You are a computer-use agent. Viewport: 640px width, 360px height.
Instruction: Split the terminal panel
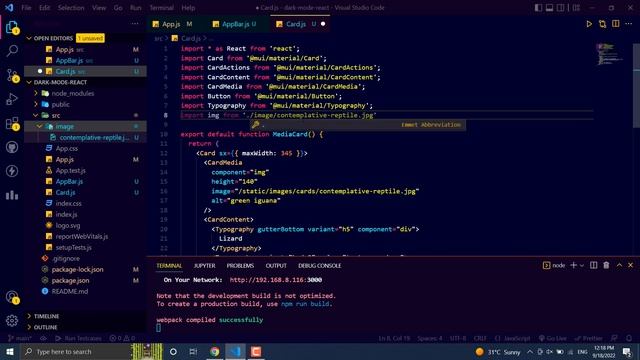593,265
